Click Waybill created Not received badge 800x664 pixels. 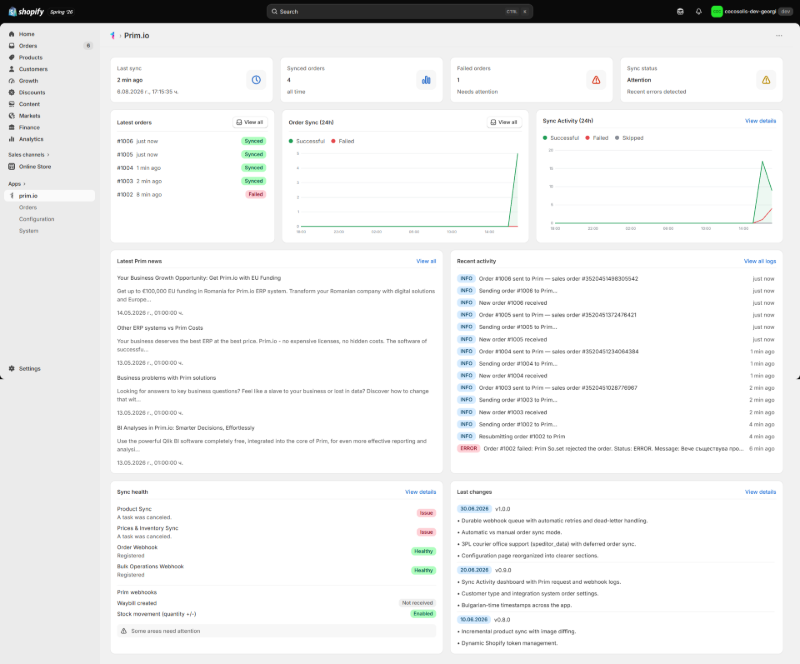point(417,603)
